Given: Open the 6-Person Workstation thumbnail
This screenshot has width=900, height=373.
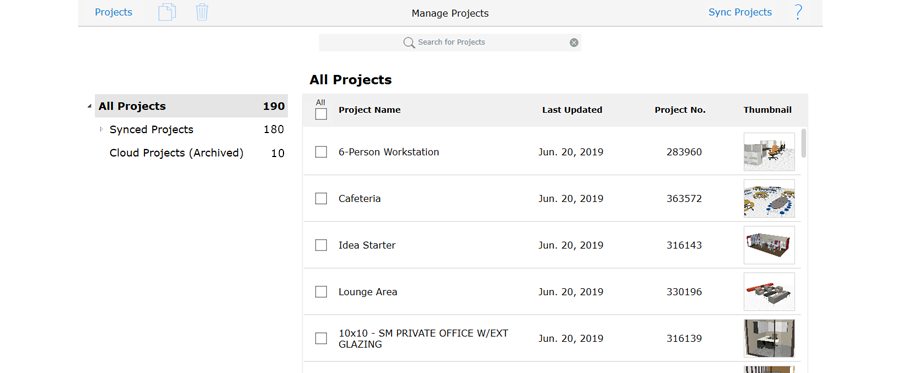Looking at the screenshot, I should (x=769, y=151).
